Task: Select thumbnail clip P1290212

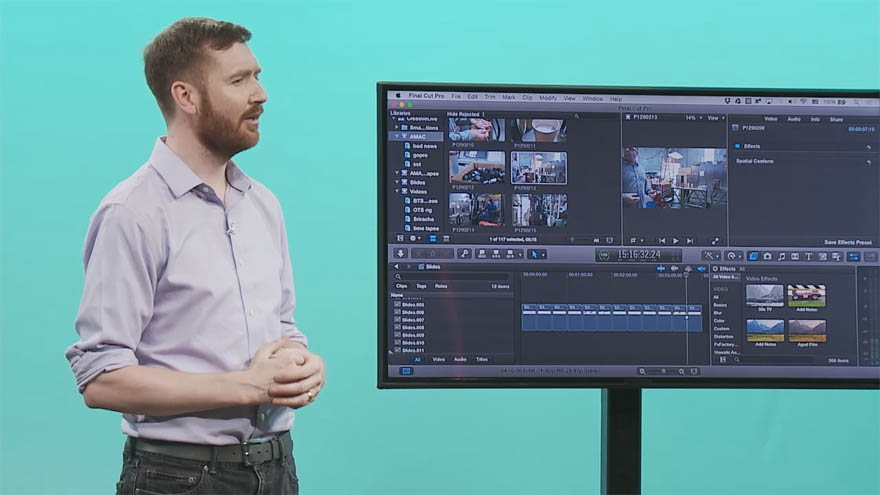Action: click(477, 167)
